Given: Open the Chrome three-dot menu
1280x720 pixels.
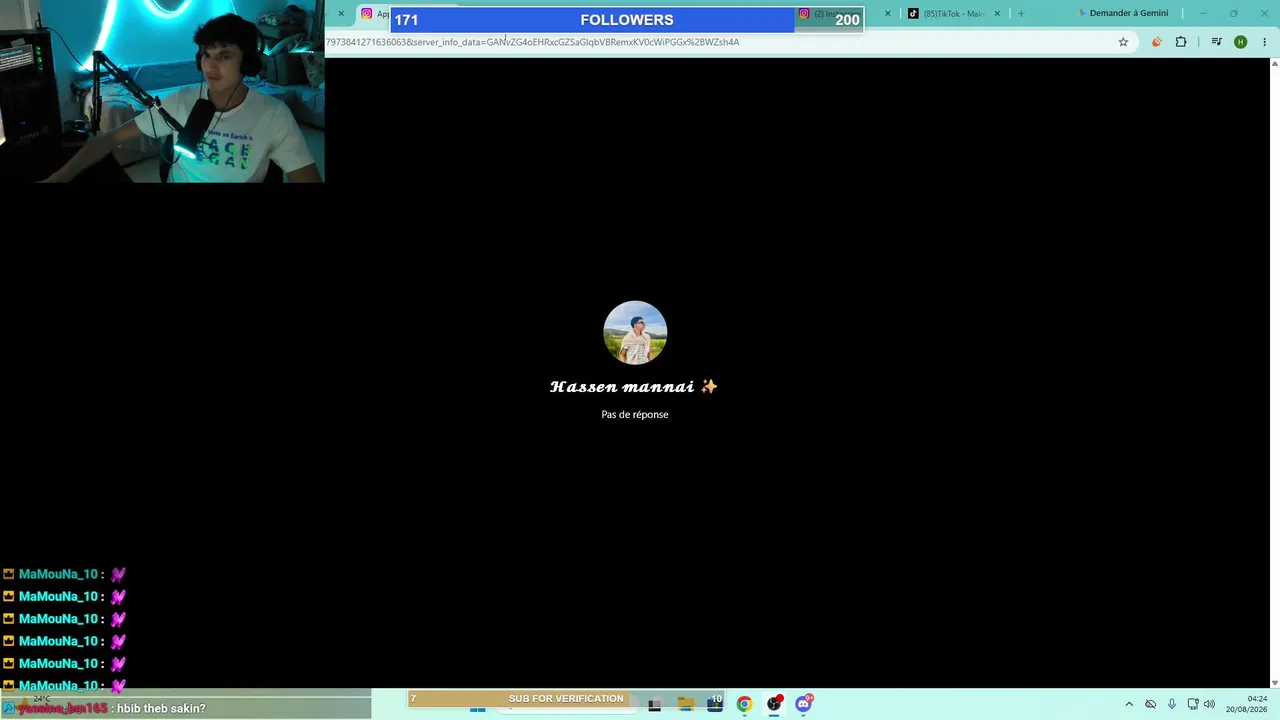Looking at the screenshot, I should tap(1265, 42).
